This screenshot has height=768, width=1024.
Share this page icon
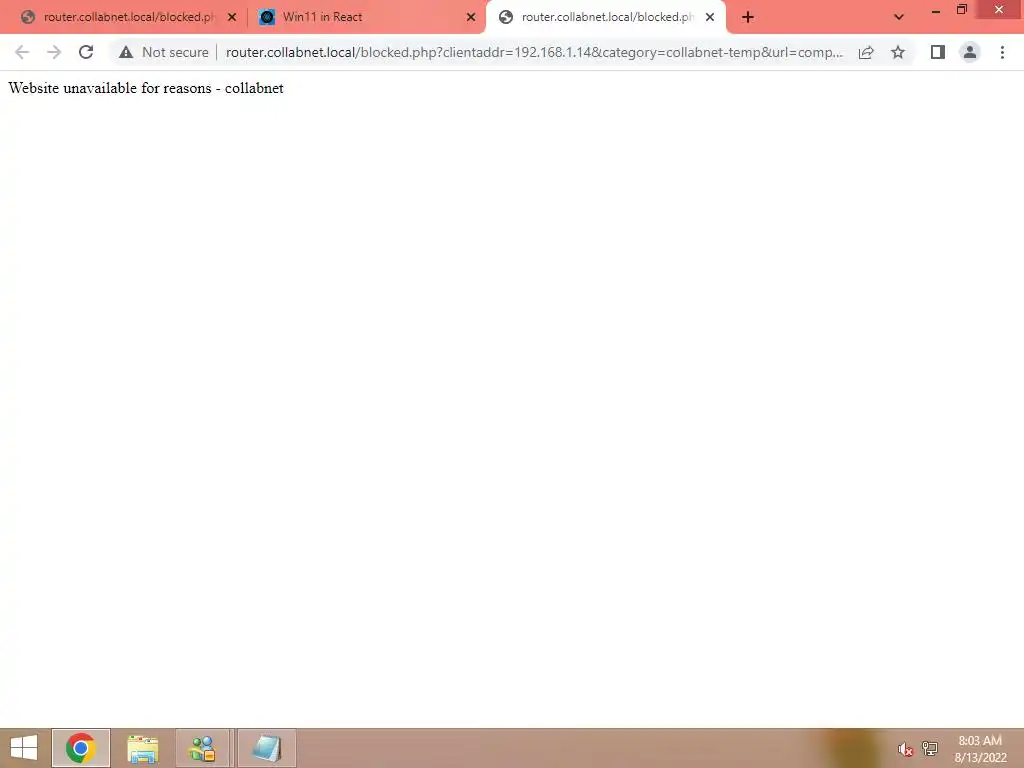[866, 52]
